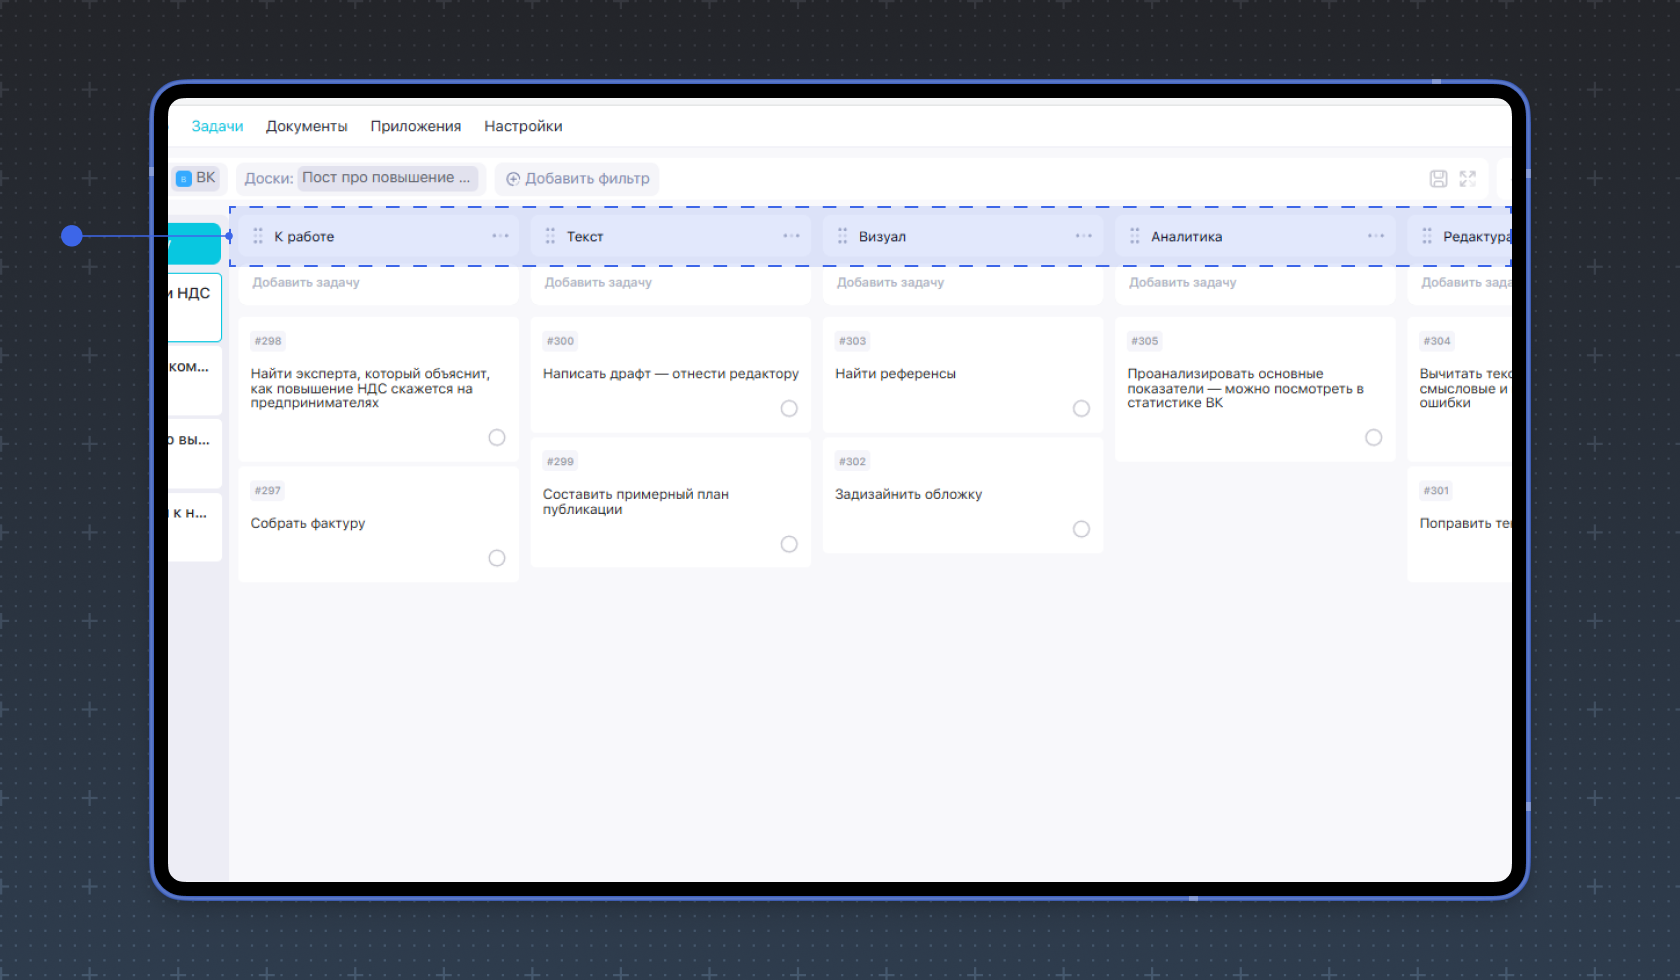Click task ID tag #305
The width and height of the screenshot is (1680, 980).
pyautogui.click(x=1145, y=341)
